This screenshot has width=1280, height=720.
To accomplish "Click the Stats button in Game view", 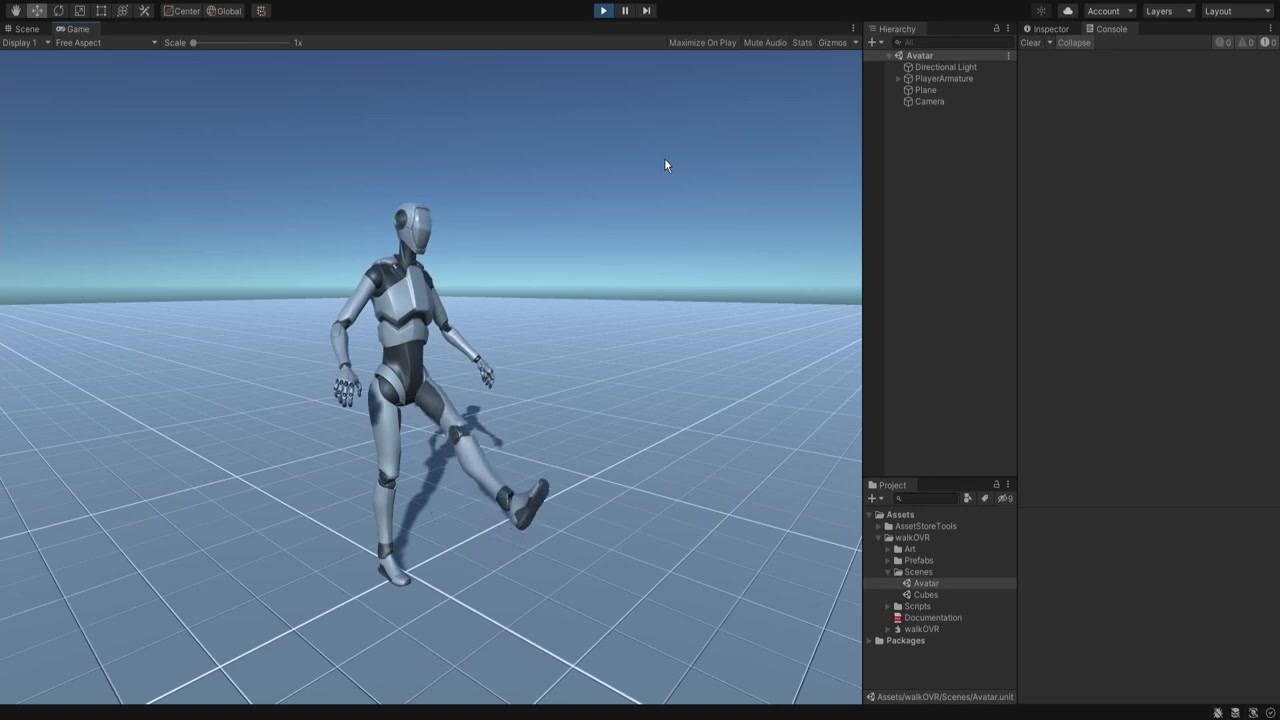I will coord(802,43).
